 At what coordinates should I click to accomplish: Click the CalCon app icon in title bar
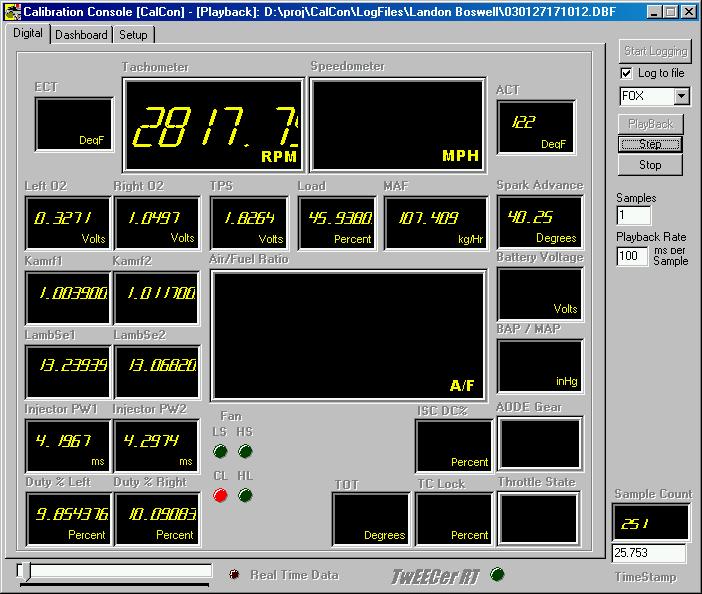point(12,11)
